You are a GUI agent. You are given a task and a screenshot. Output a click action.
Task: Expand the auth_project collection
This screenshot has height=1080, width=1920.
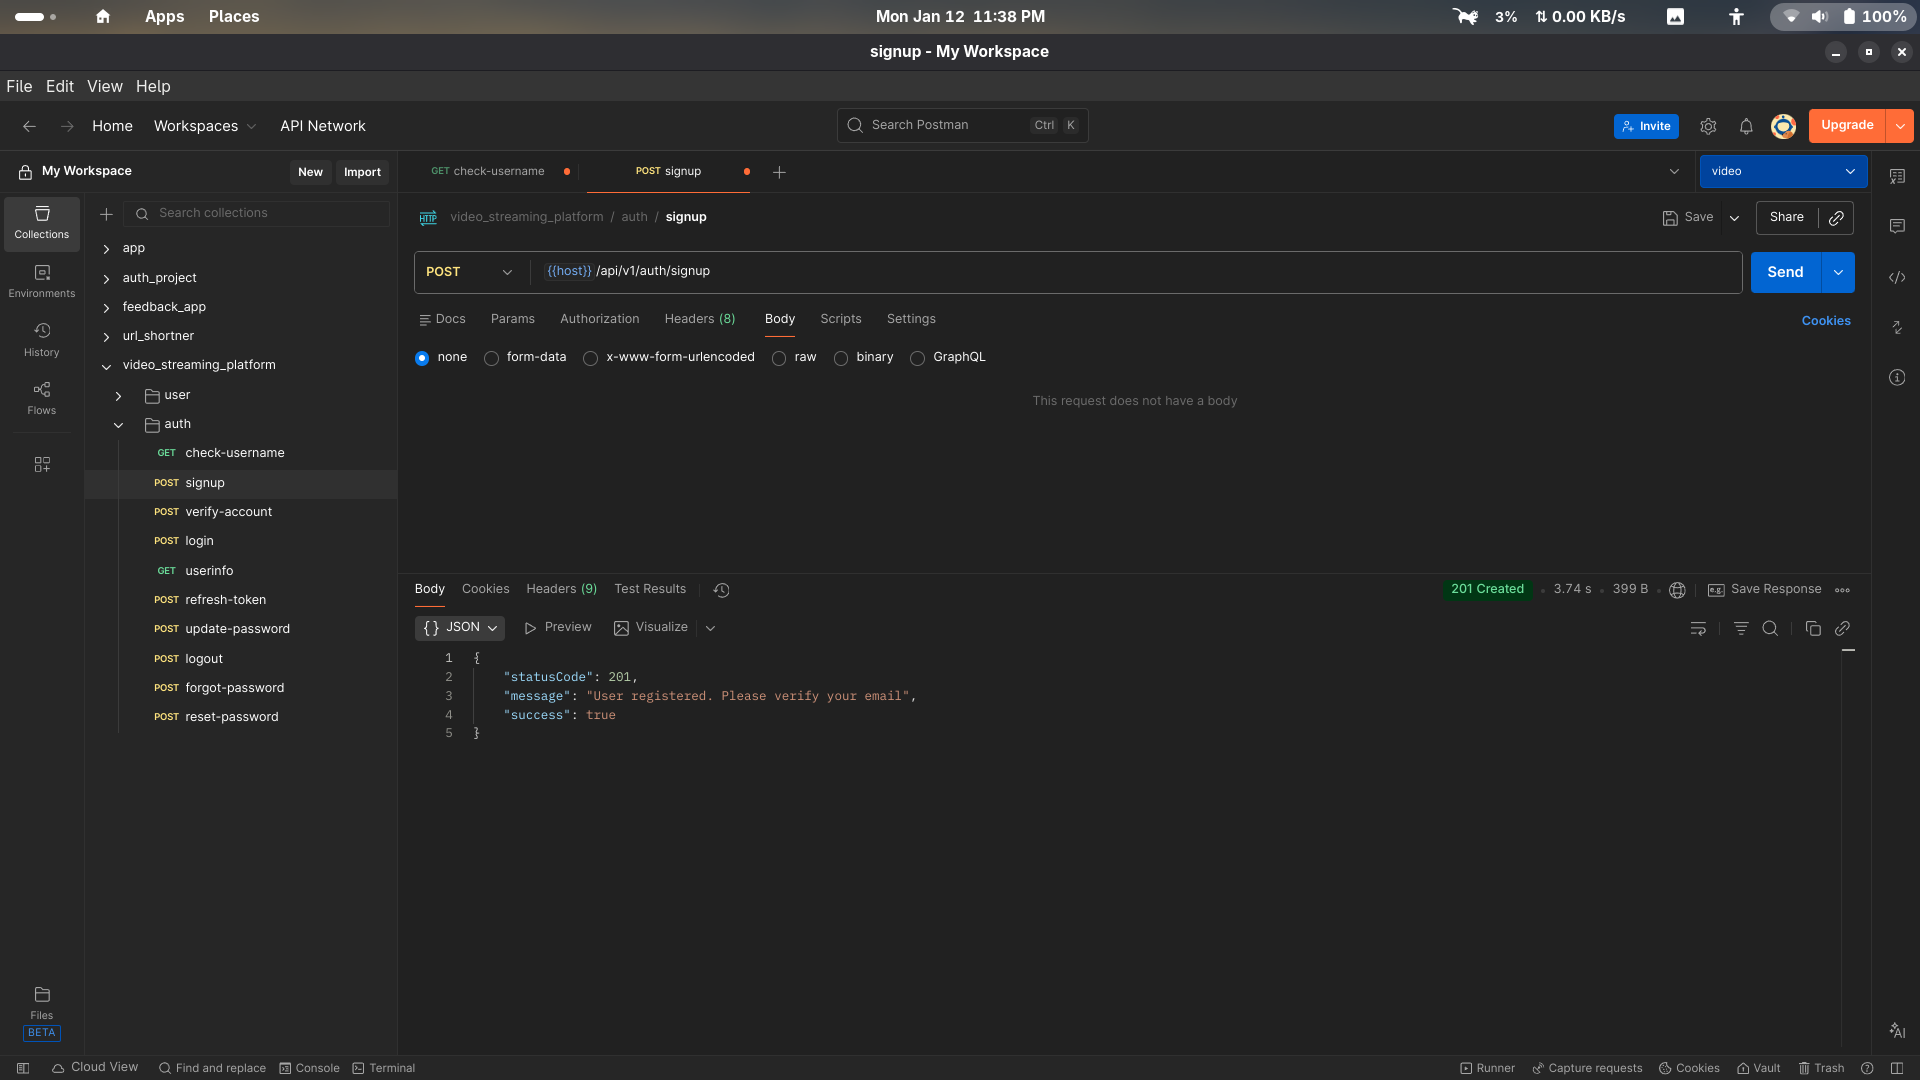106,279
